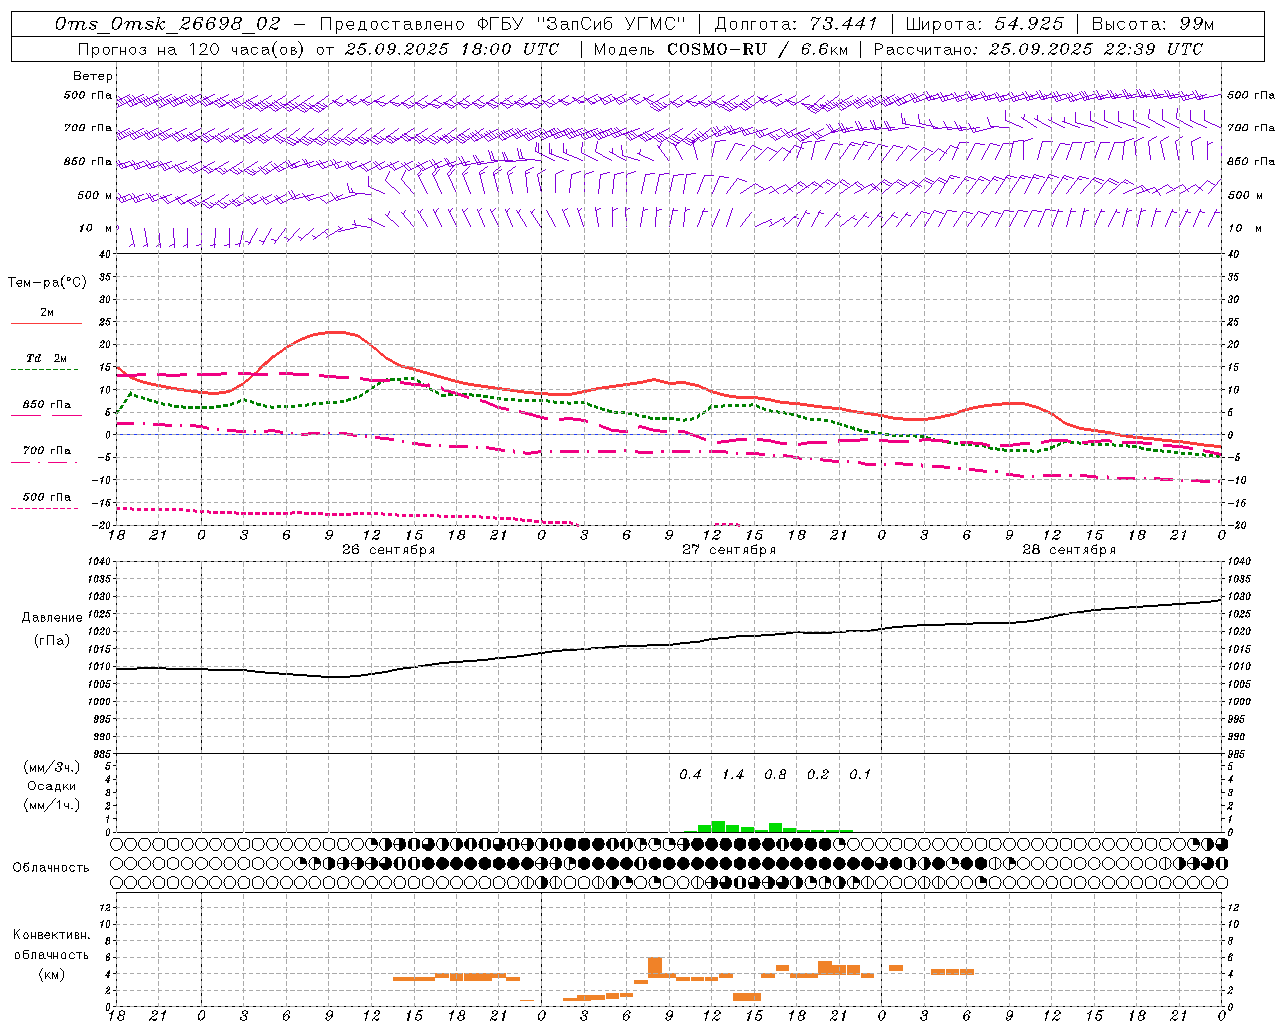Click the legend line sample under 2м

(x=46, y=323)
